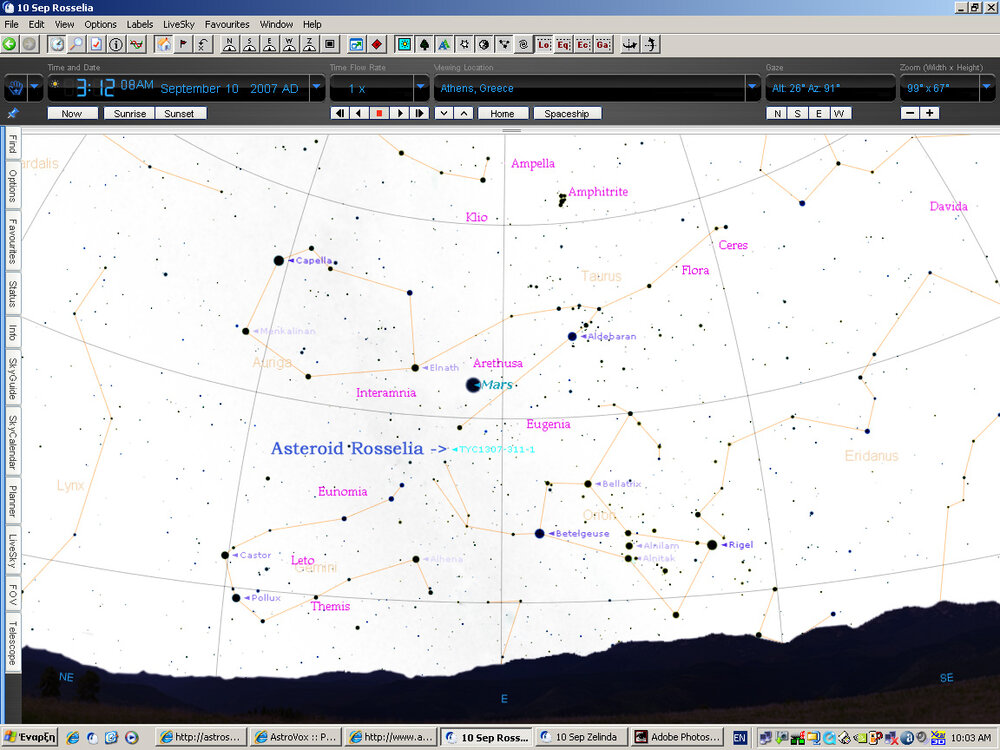Toggle the 'Lo' local grid button
The image size is (1000, 750).
click(545, 44)
